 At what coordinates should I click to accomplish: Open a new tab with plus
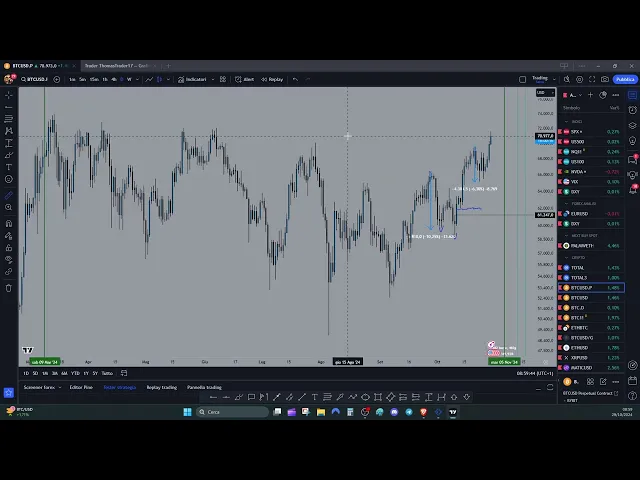168,66
